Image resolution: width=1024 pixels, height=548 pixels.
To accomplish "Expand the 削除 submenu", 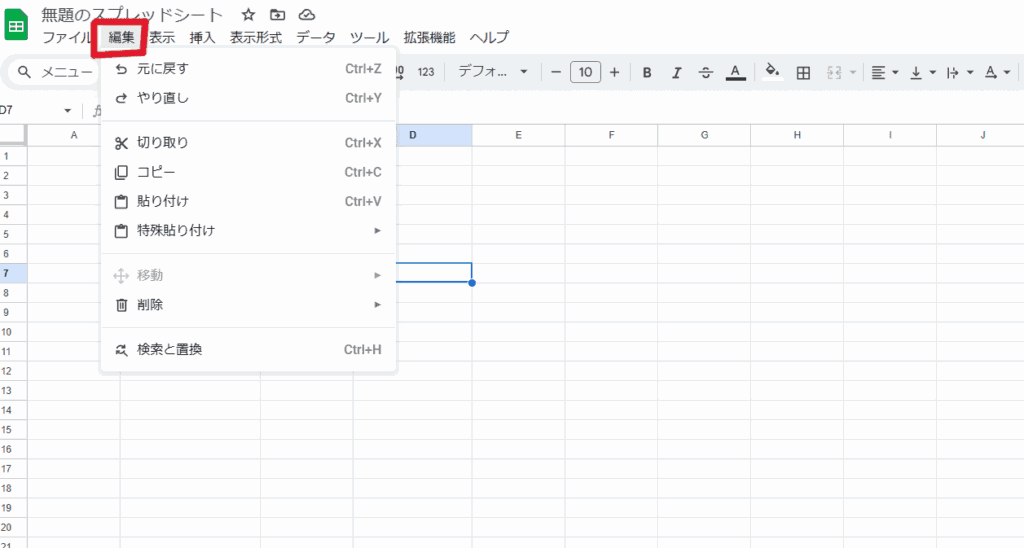I will [x=249, y=304].
